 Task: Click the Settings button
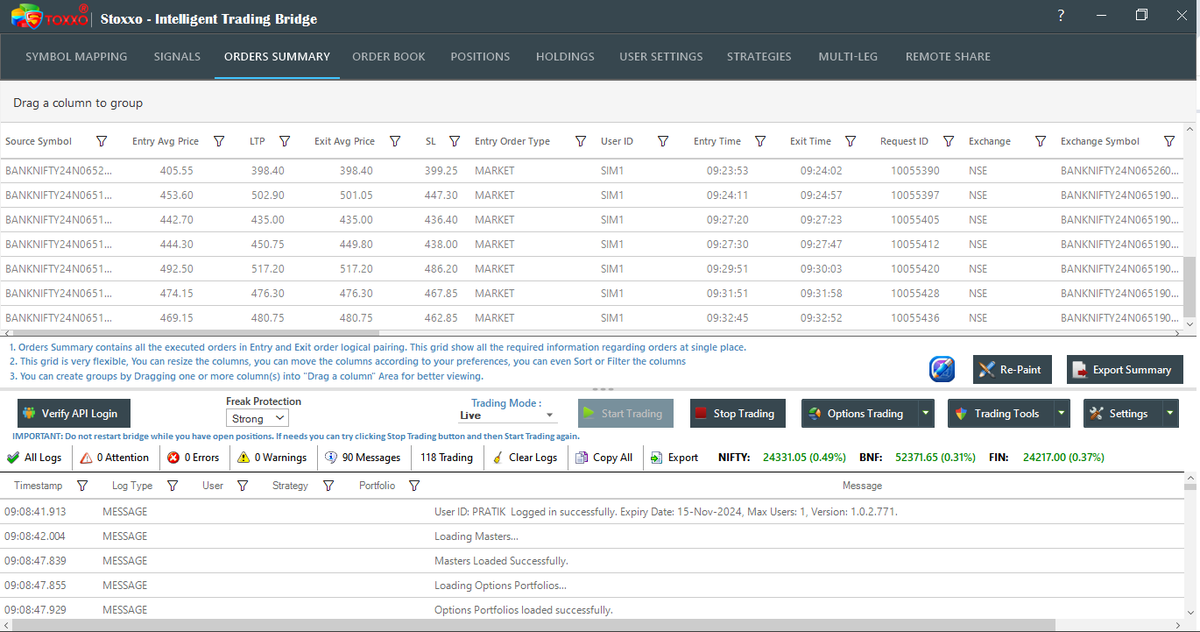tap(1120, 413)
